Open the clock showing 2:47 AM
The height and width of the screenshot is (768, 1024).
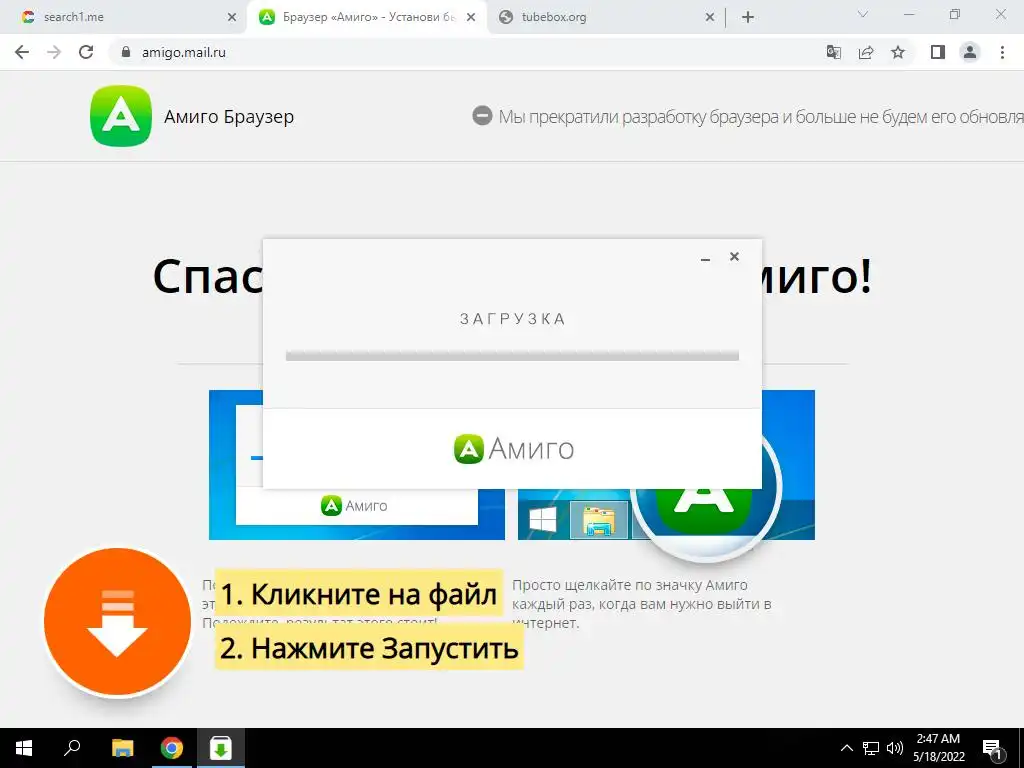coord(938,748)
